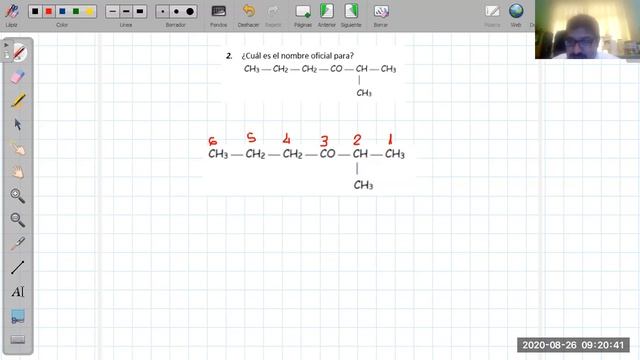
Task: Select the Line drawing tool
Action: (x=18, y=268)
